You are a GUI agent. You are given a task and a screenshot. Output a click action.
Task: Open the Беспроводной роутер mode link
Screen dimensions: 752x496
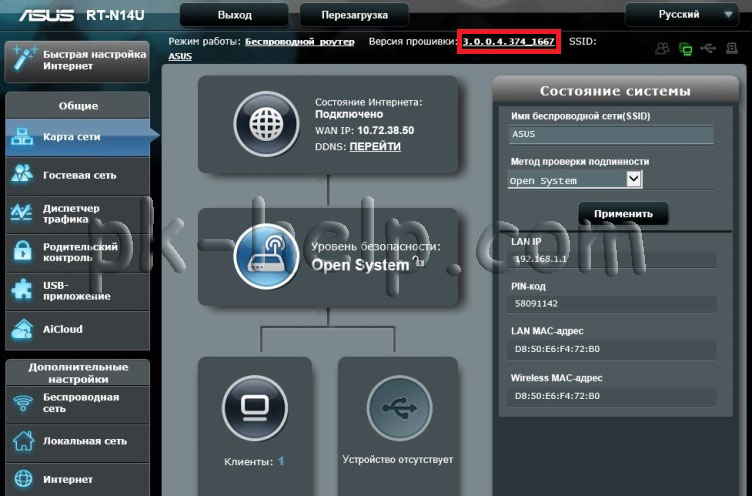click(x=300, y=42)
